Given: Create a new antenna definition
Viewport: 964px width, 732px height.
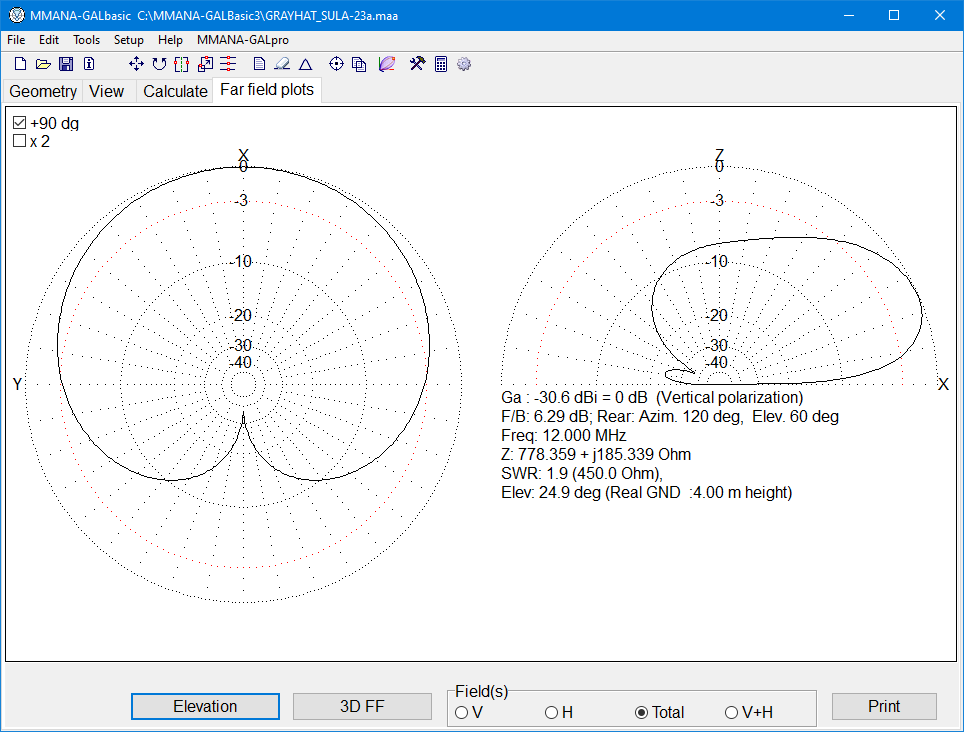Looking at the screenshot, I should pos(20,63).
